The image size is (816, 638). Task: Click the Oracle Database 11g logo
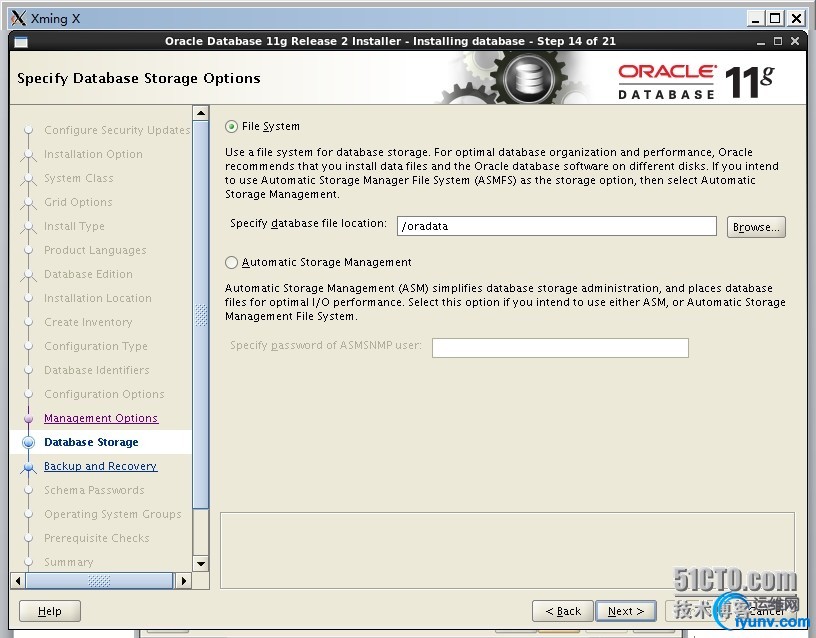pyautogui.click(x=696, y=81)
